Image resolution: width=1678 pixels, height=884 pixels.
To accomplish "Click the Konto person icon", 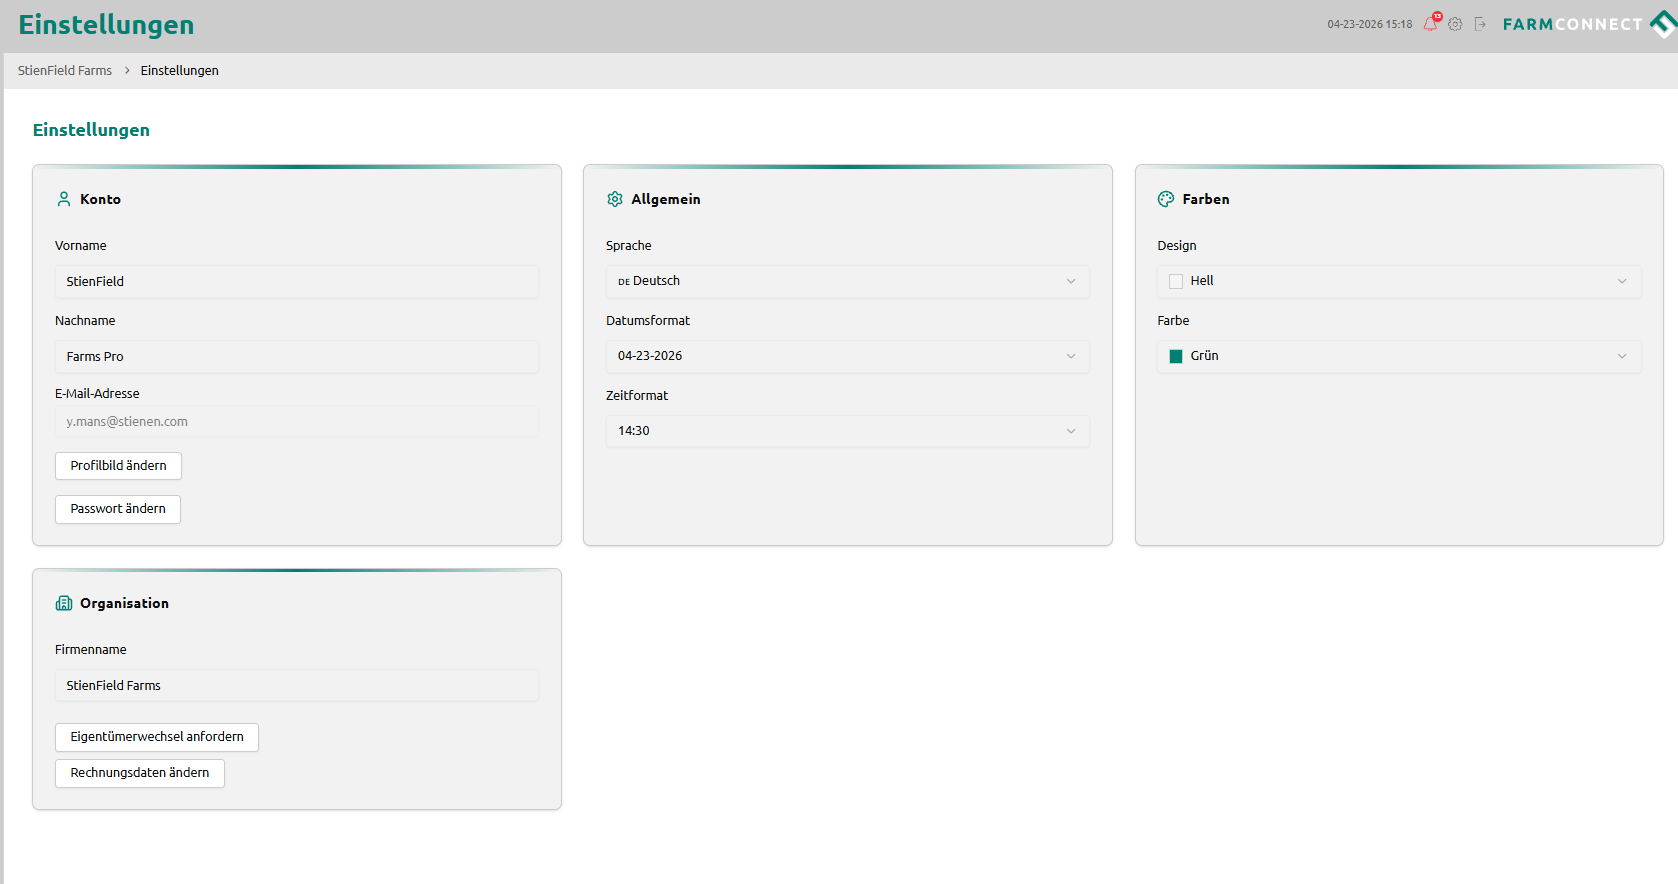I will tap(64, 199).
